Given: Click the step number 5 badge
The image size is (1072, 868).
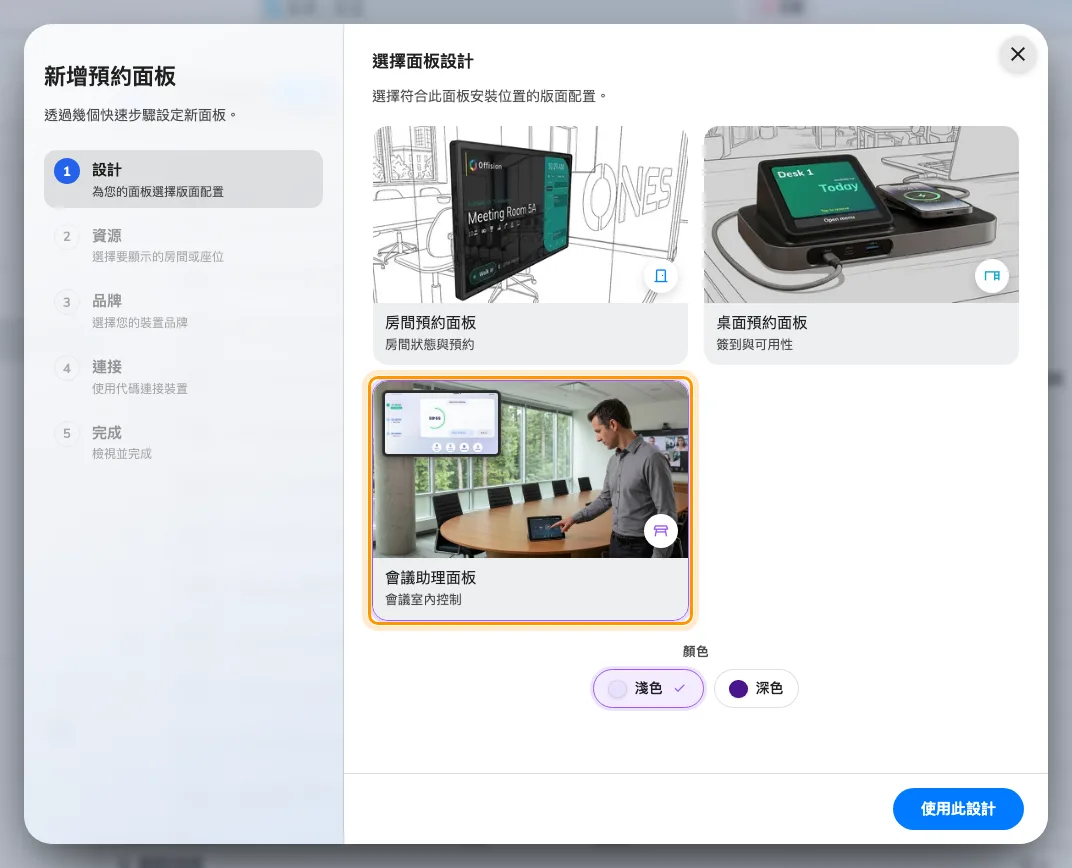Looking at the screenshot, I should 67,433.
